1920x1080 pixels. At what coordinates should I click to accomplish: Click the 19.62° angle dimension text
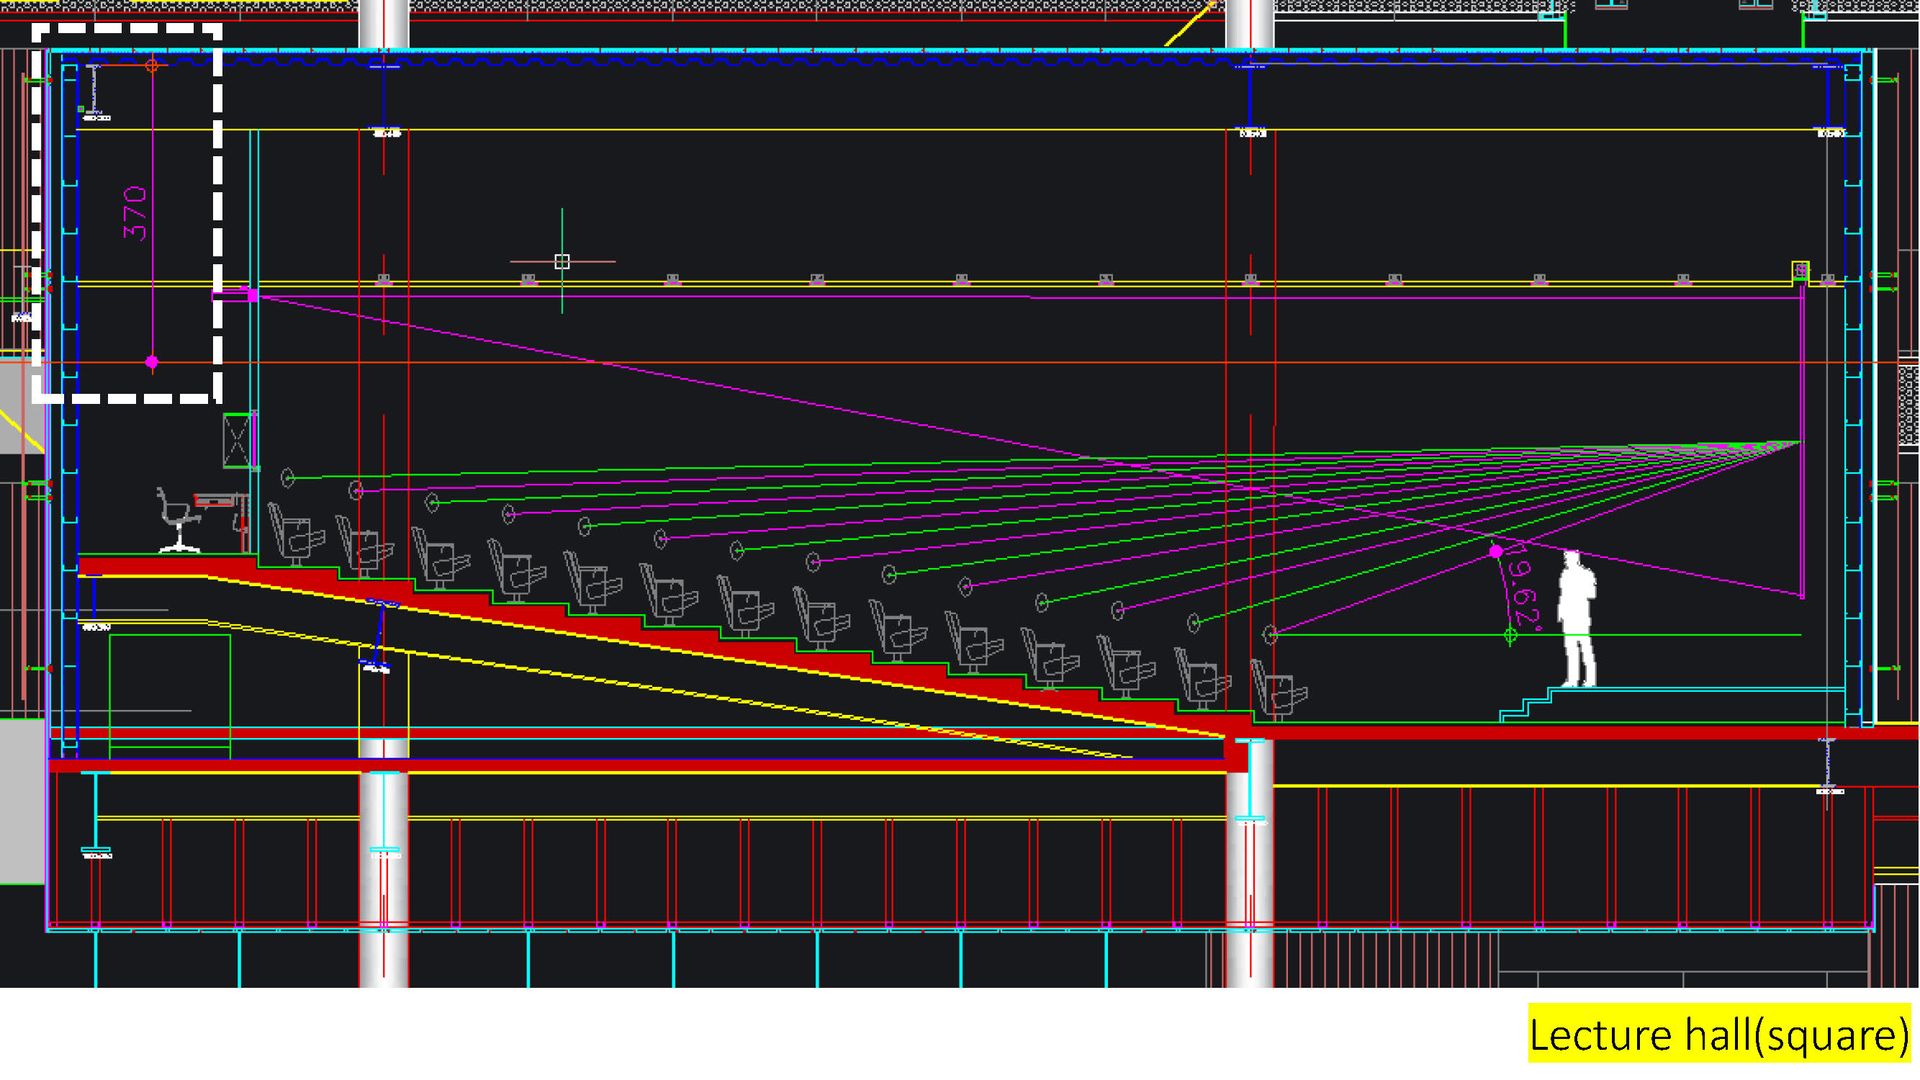click(x=1525, y=588)
